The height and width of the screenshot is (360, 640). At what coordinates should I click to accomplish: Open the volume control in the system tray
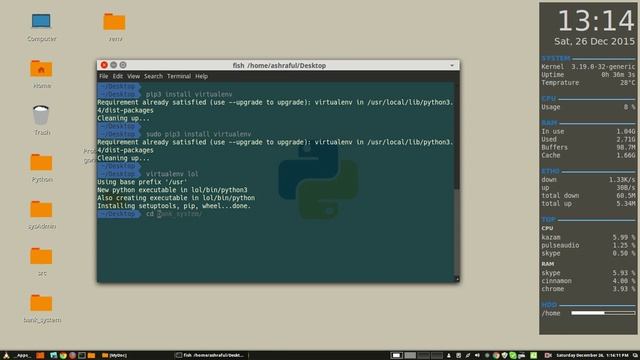477,356
